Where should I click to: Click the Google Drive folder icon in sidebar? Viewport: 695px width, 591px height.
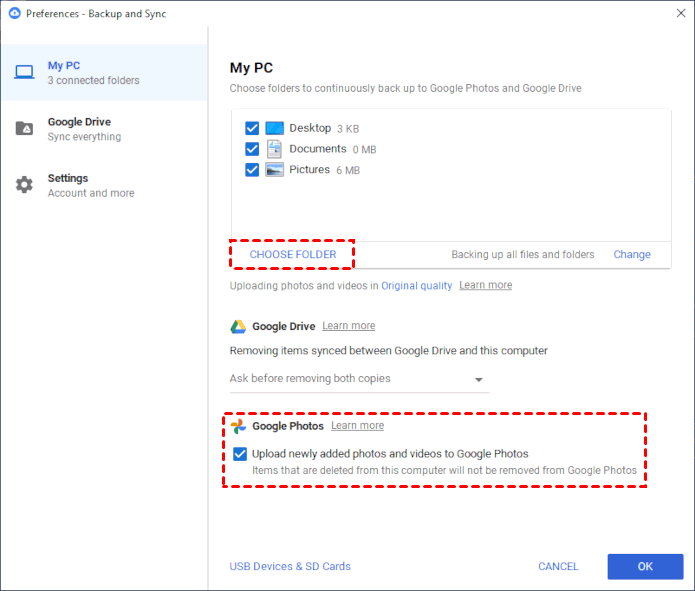coord(24,129)
